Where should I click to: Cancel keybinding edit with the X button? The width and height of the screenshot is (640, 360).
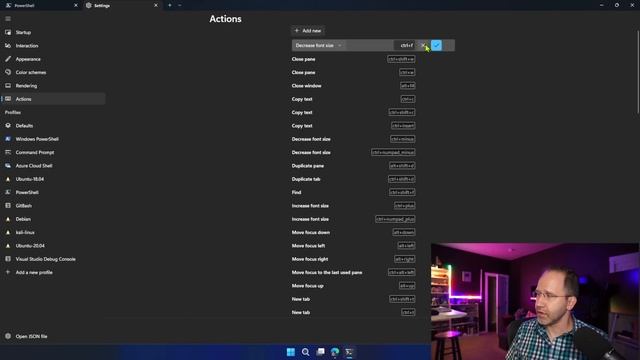(x=423, y=45)
